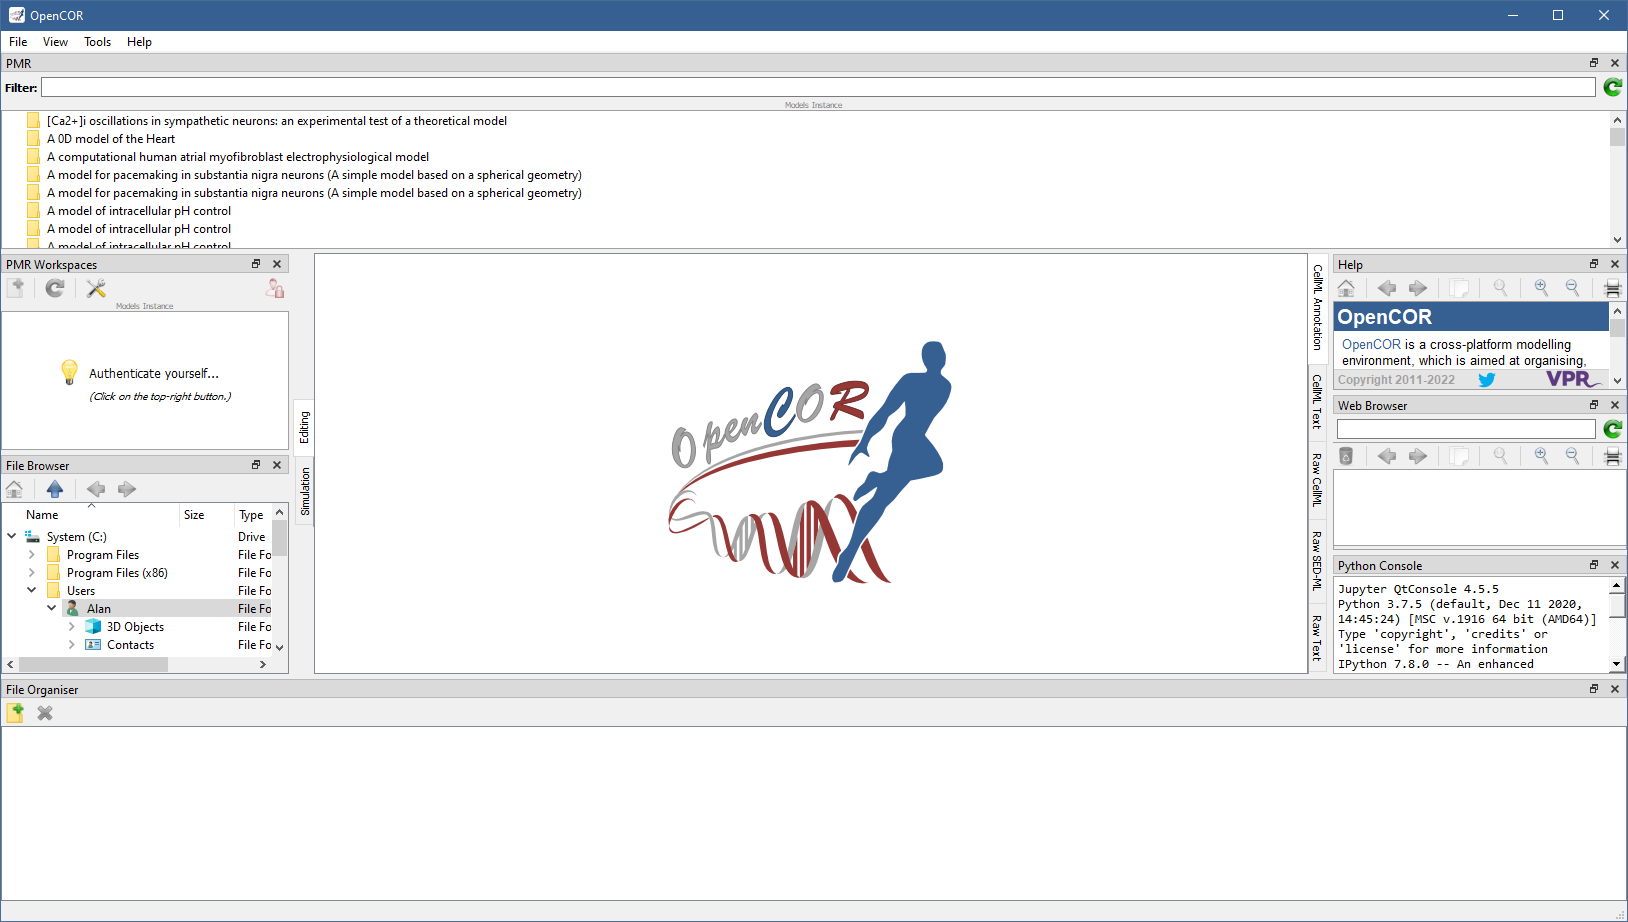
Task: Float the Python Console panel
Action: point(1594,566)
